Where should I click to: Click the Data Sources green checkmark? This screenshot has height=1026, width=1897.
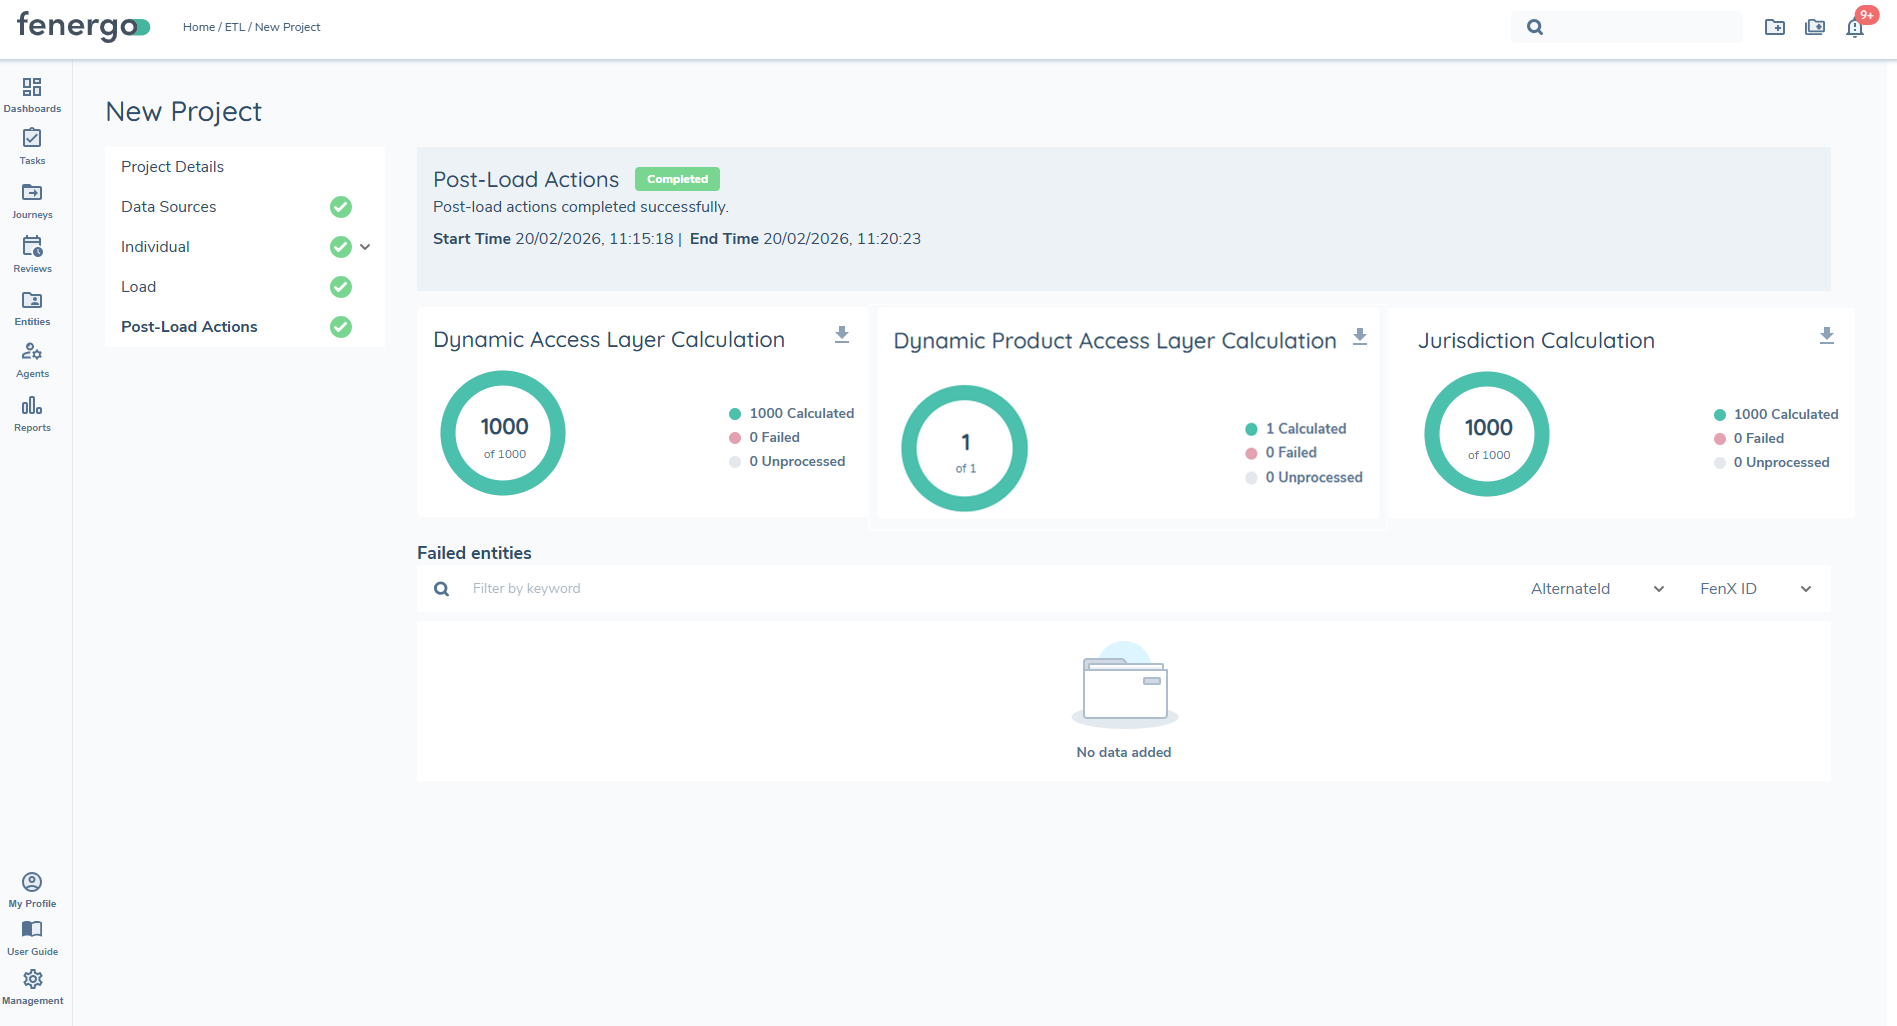click(341, 207)
